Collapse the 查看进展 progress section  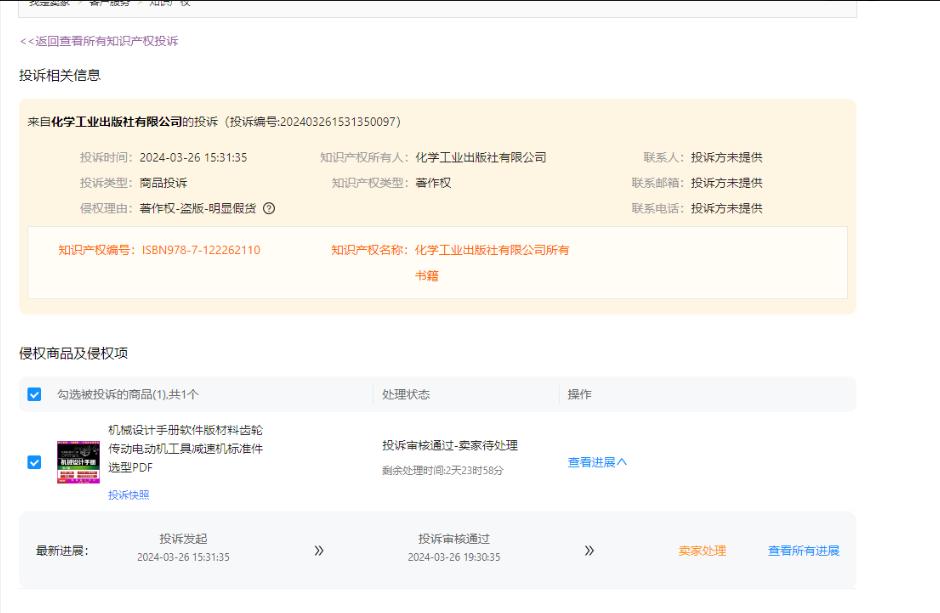[597, 462]
